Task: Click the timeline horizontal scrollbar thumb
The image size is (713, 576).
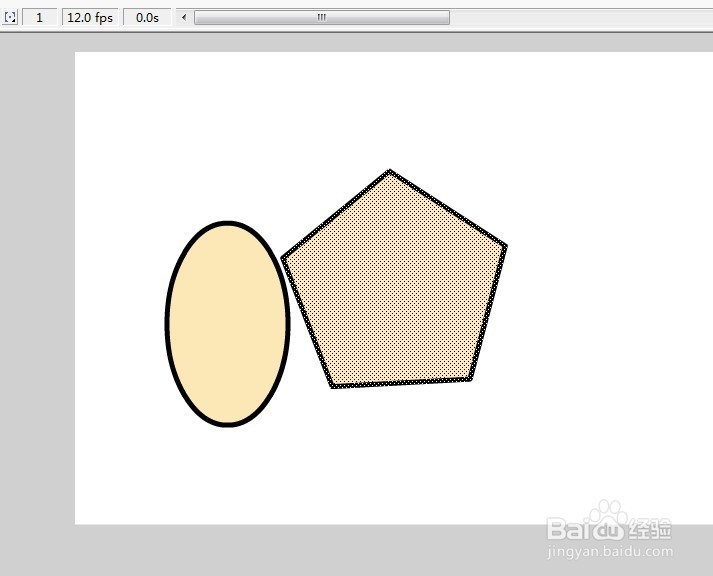Action: pos(322,18)
